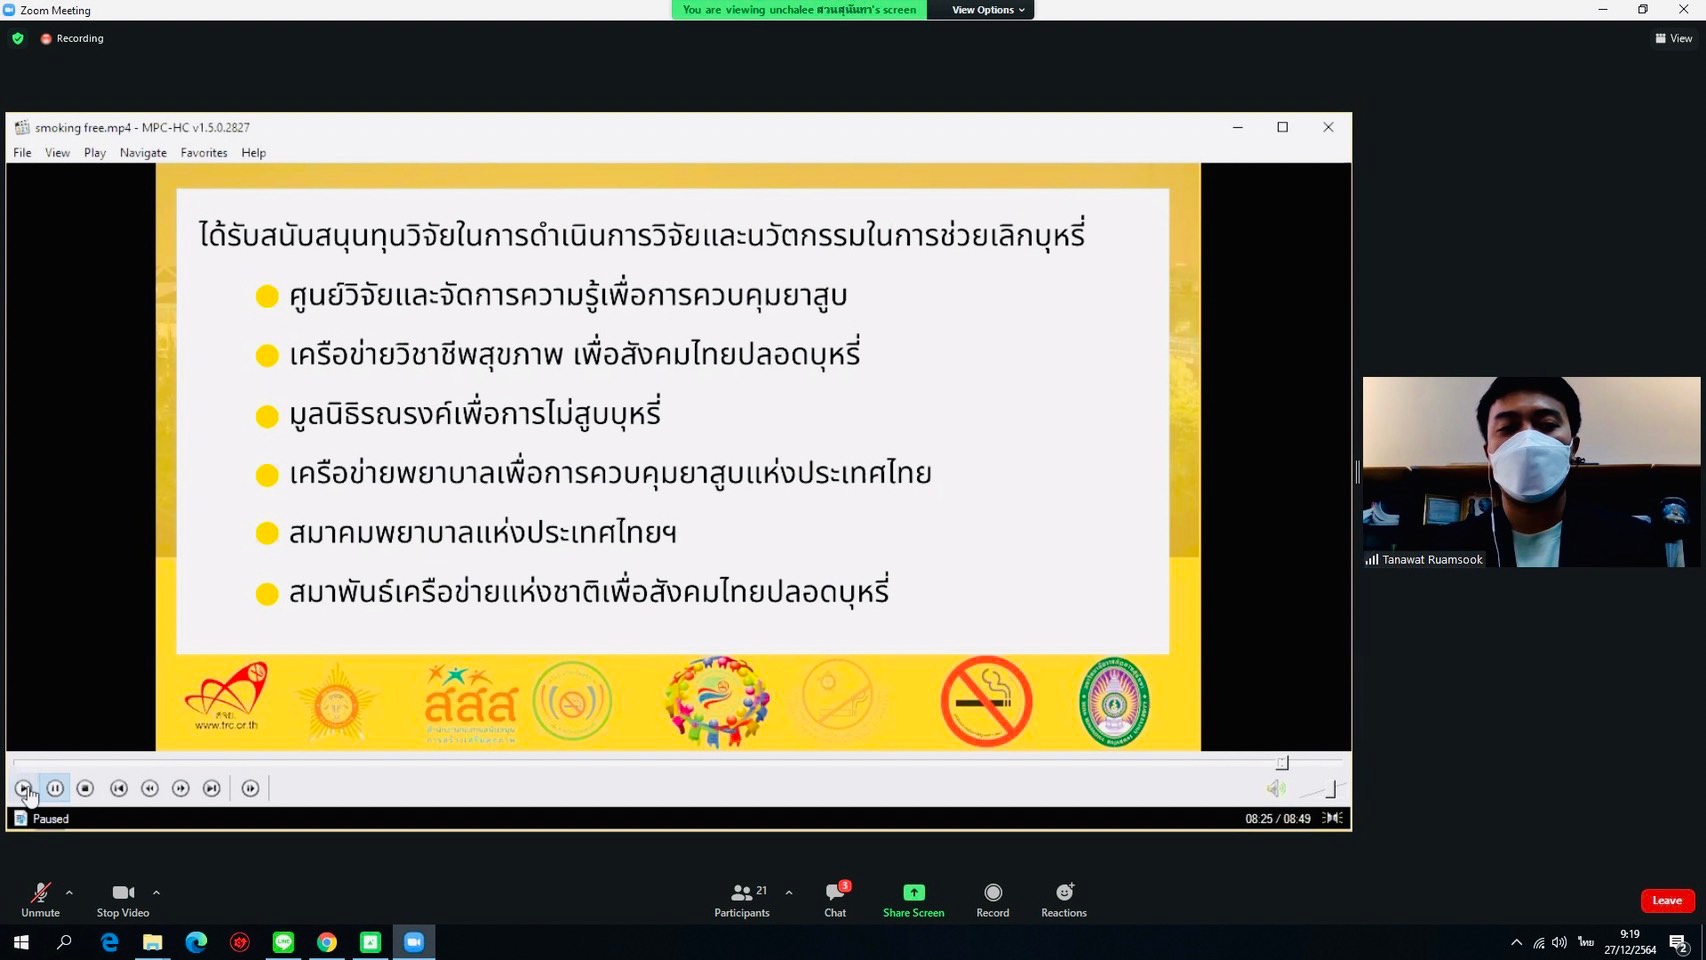Expand the View Options dropdown
The height and width of the screenshot is (960, 1706).
[x=987, y=10]
